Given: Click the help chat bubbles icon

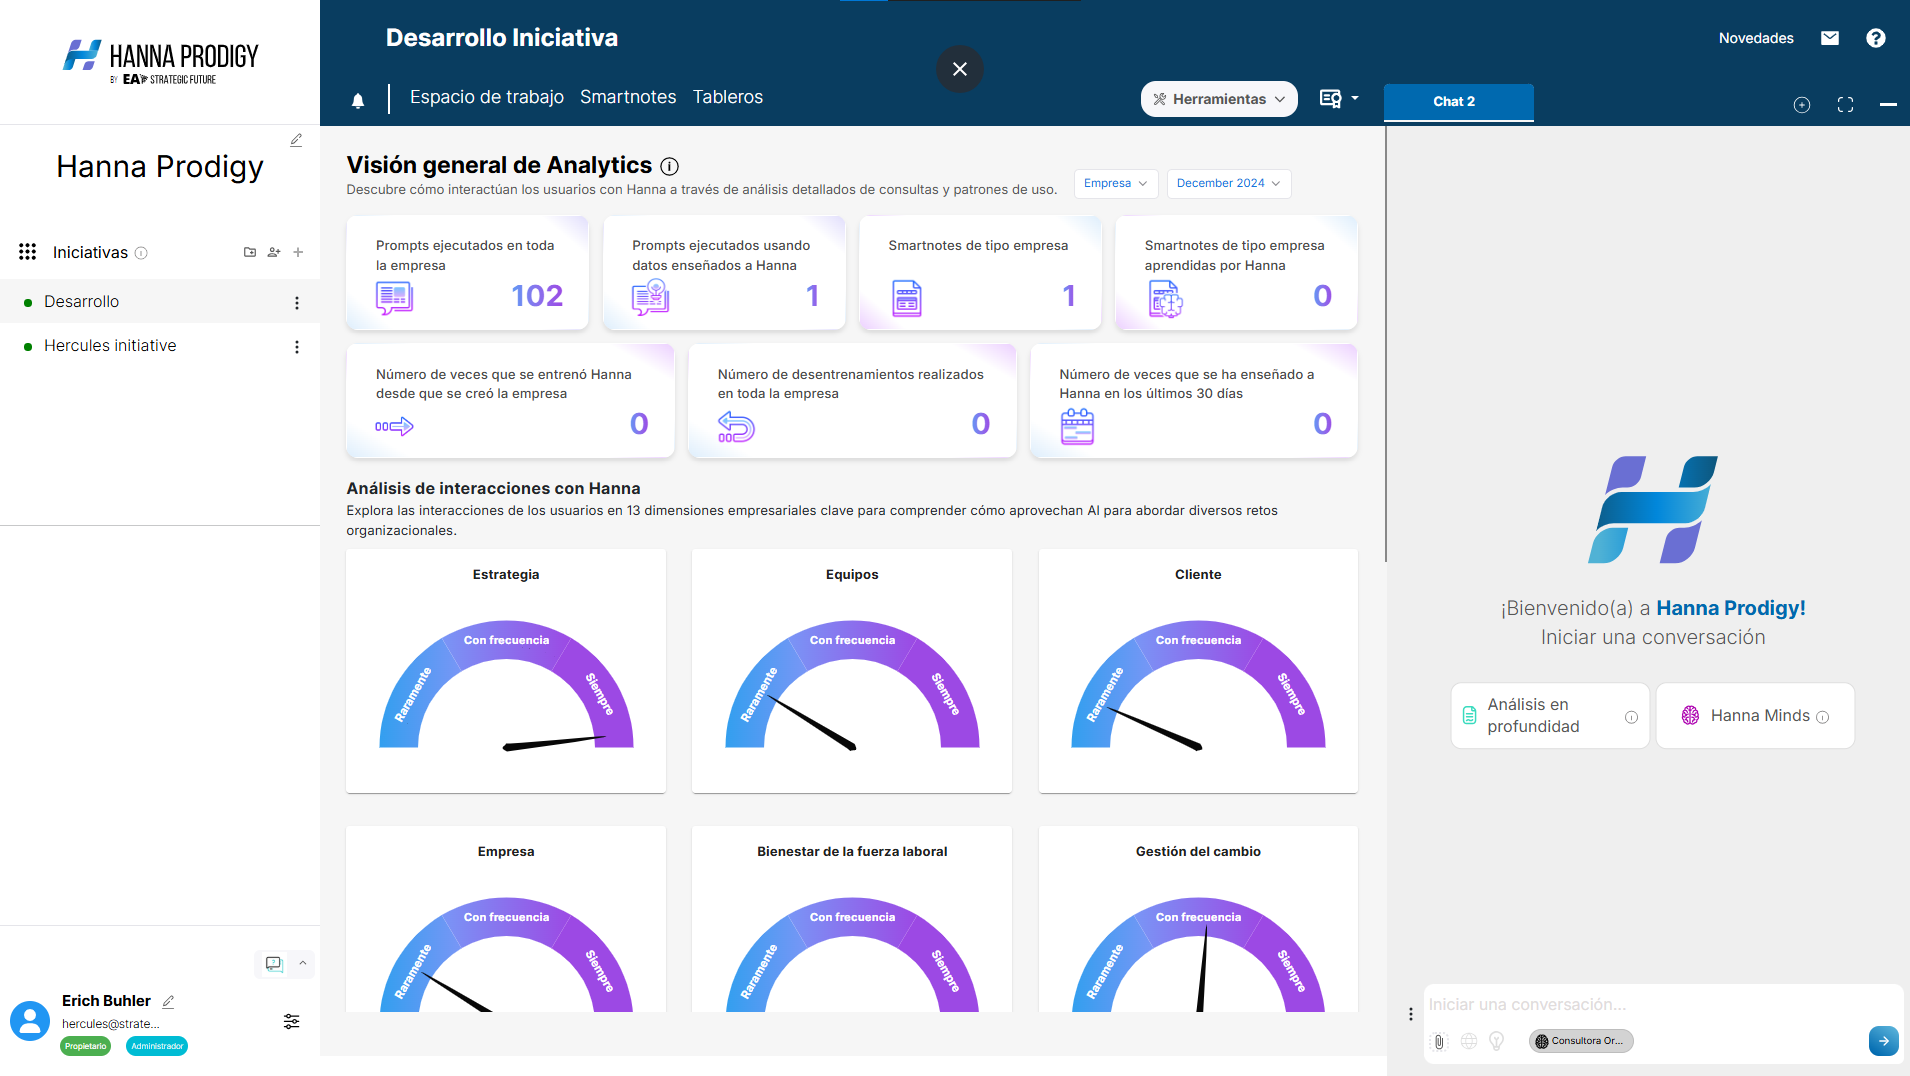Looking at the screenshot, I should (x=274, y=964).
